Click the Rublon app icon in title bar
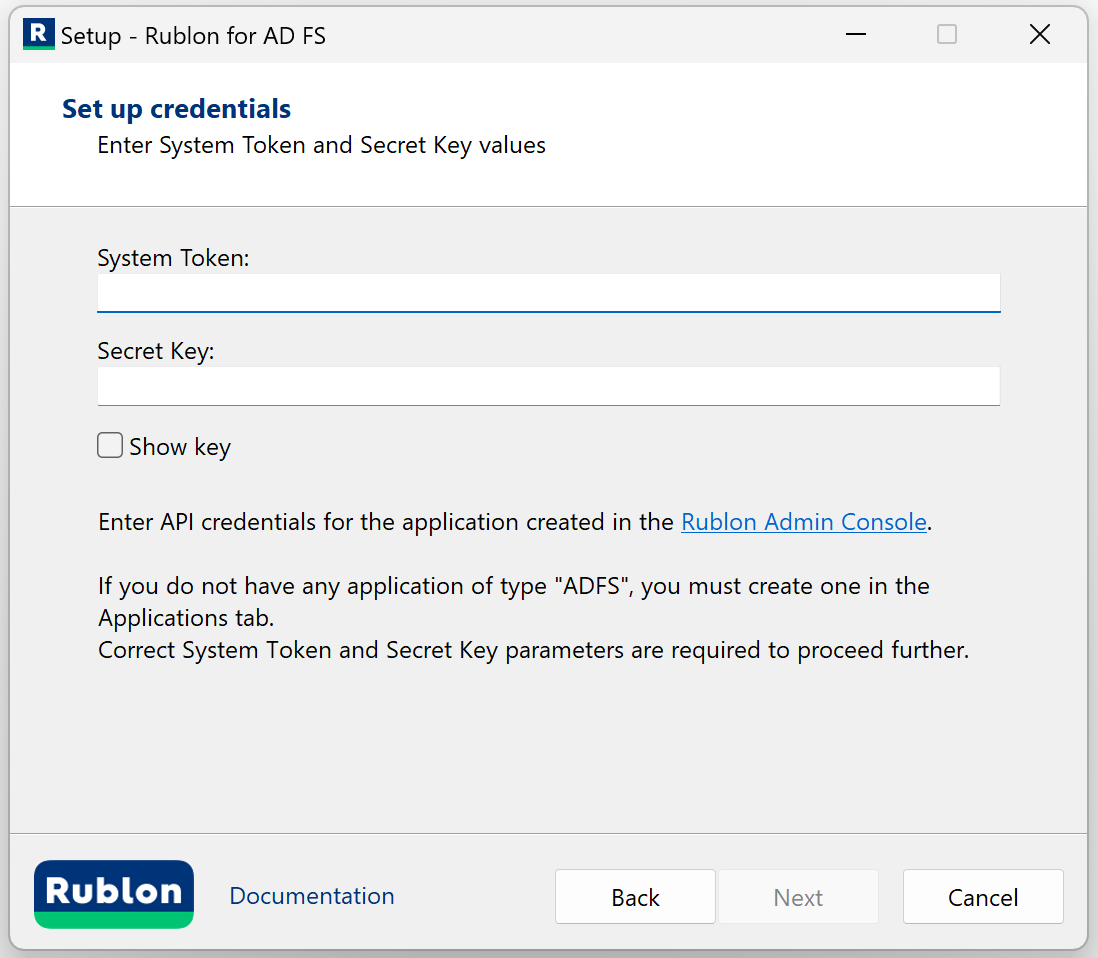Image resolution: width=1098 pixels, height=958 pixels. [x=38, y=34]
